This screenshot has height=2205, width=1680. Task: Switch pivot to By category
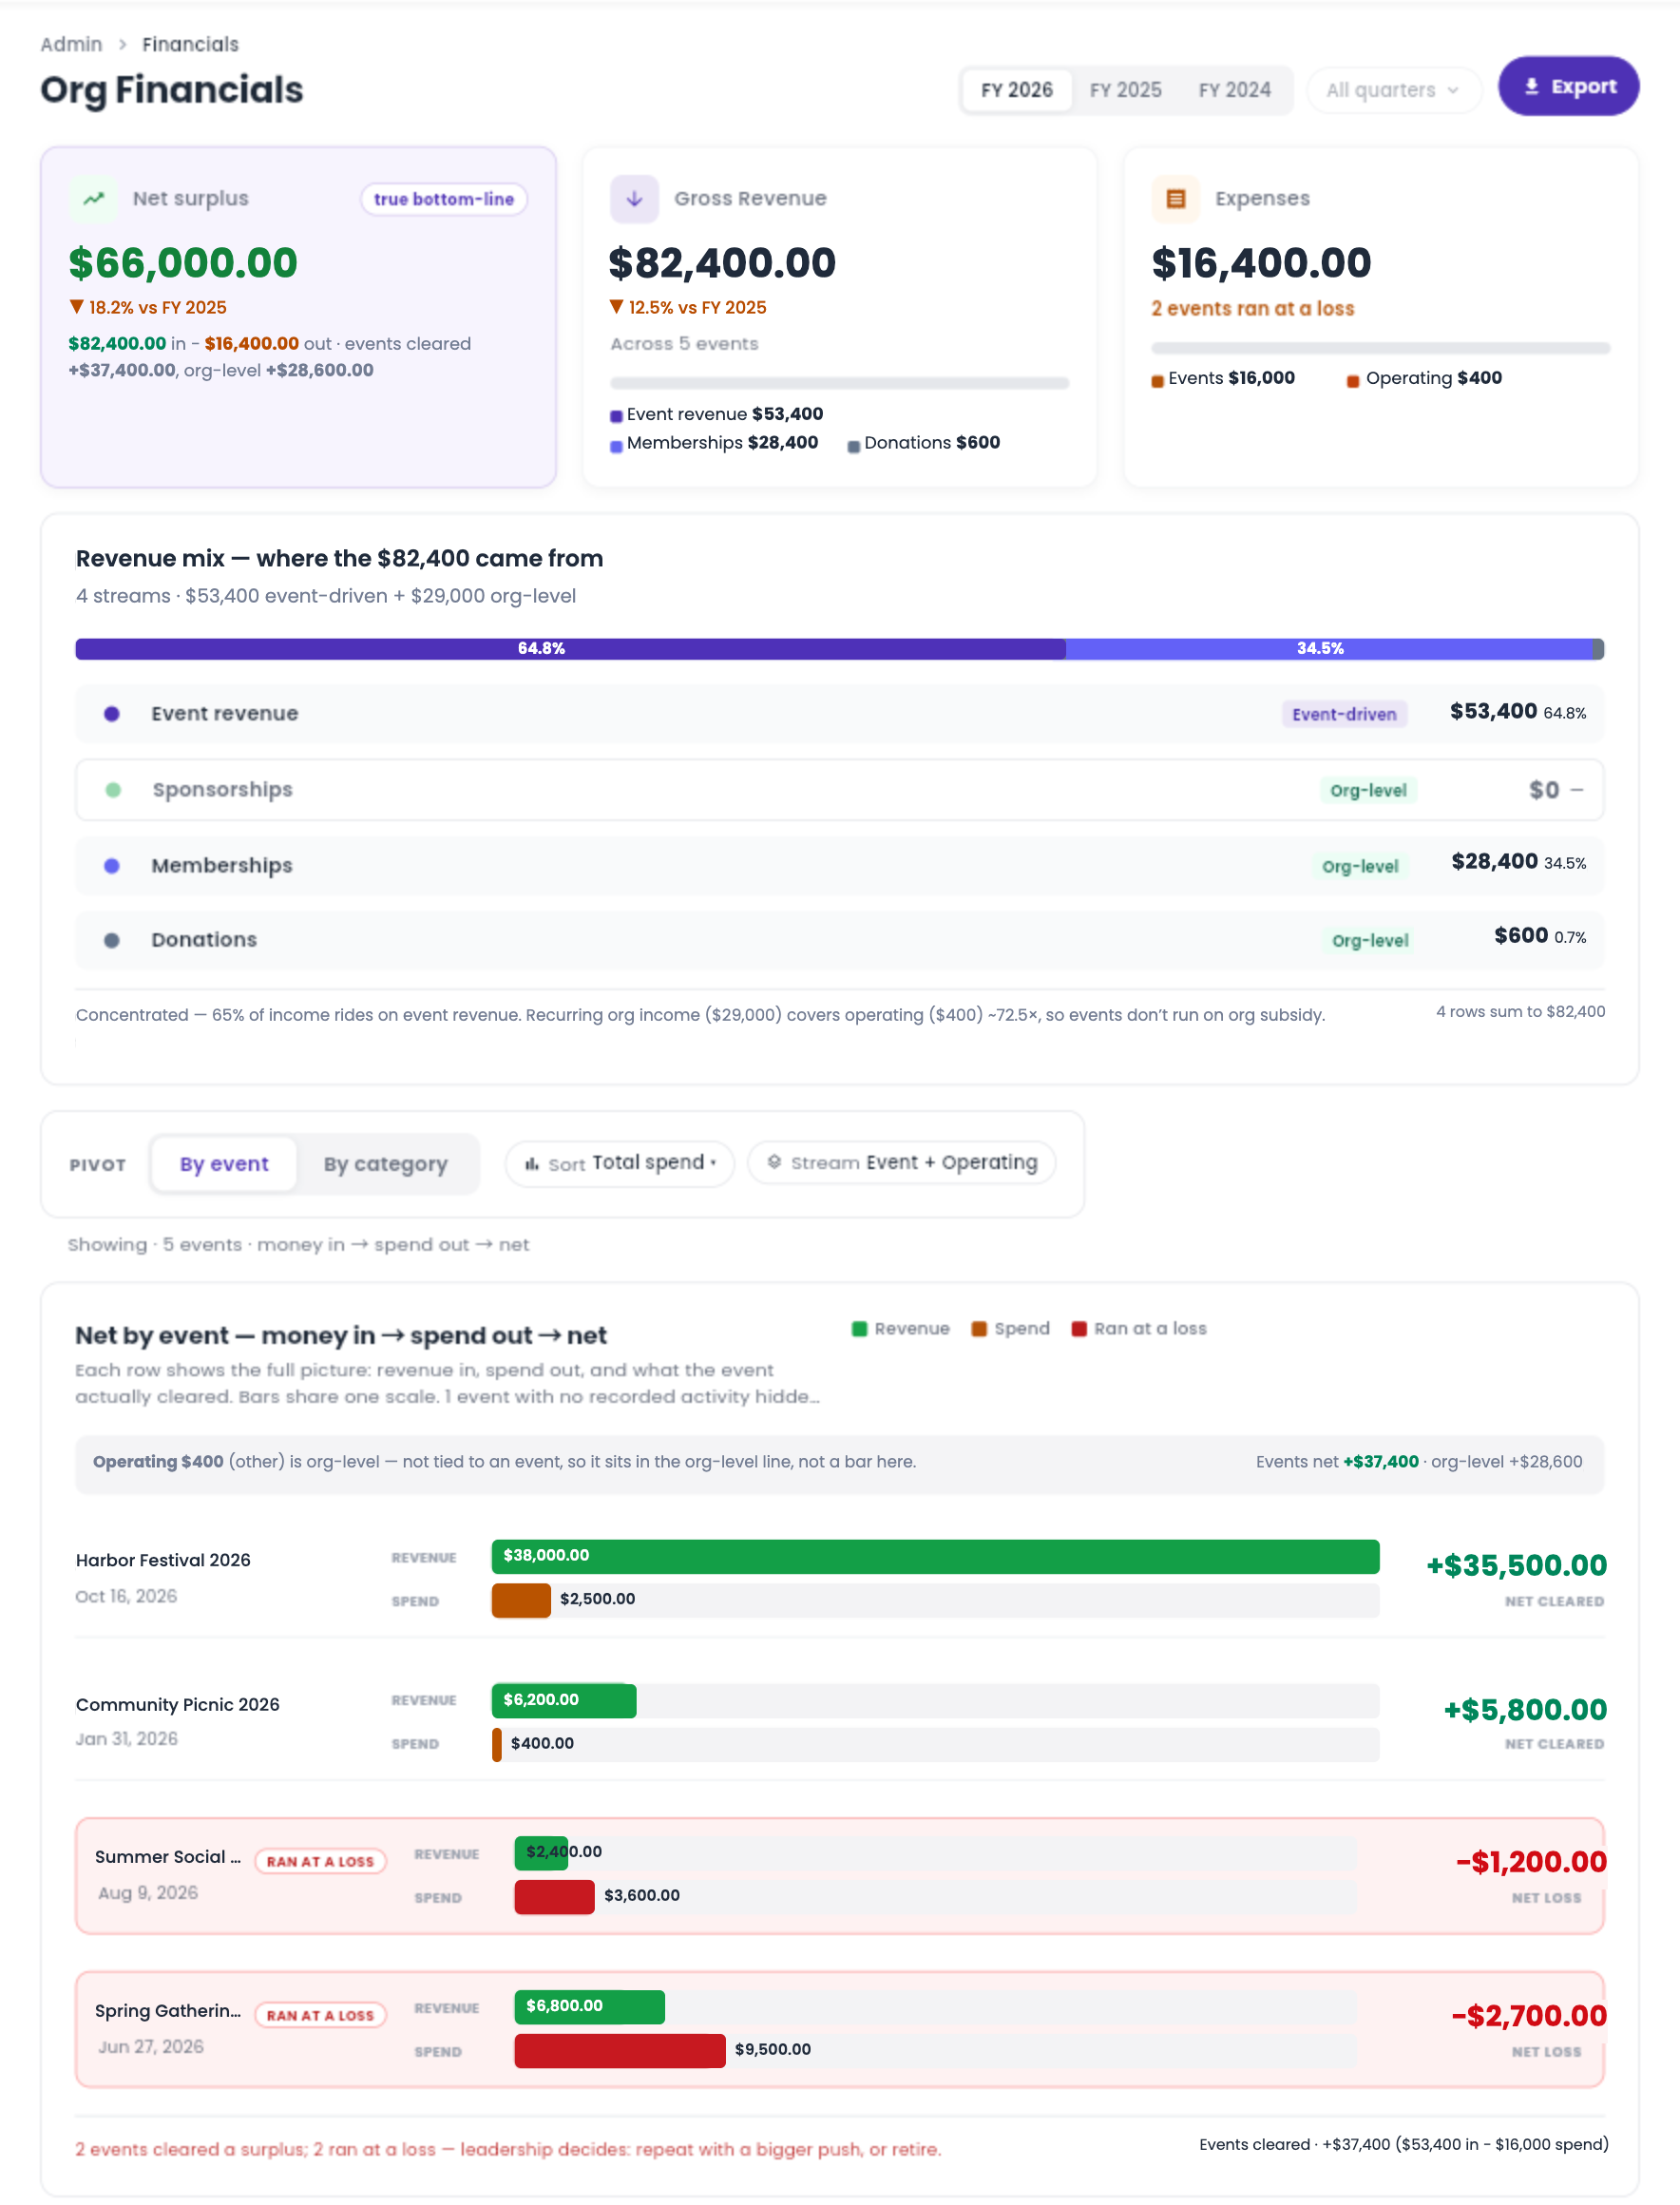click(386, 1163)
